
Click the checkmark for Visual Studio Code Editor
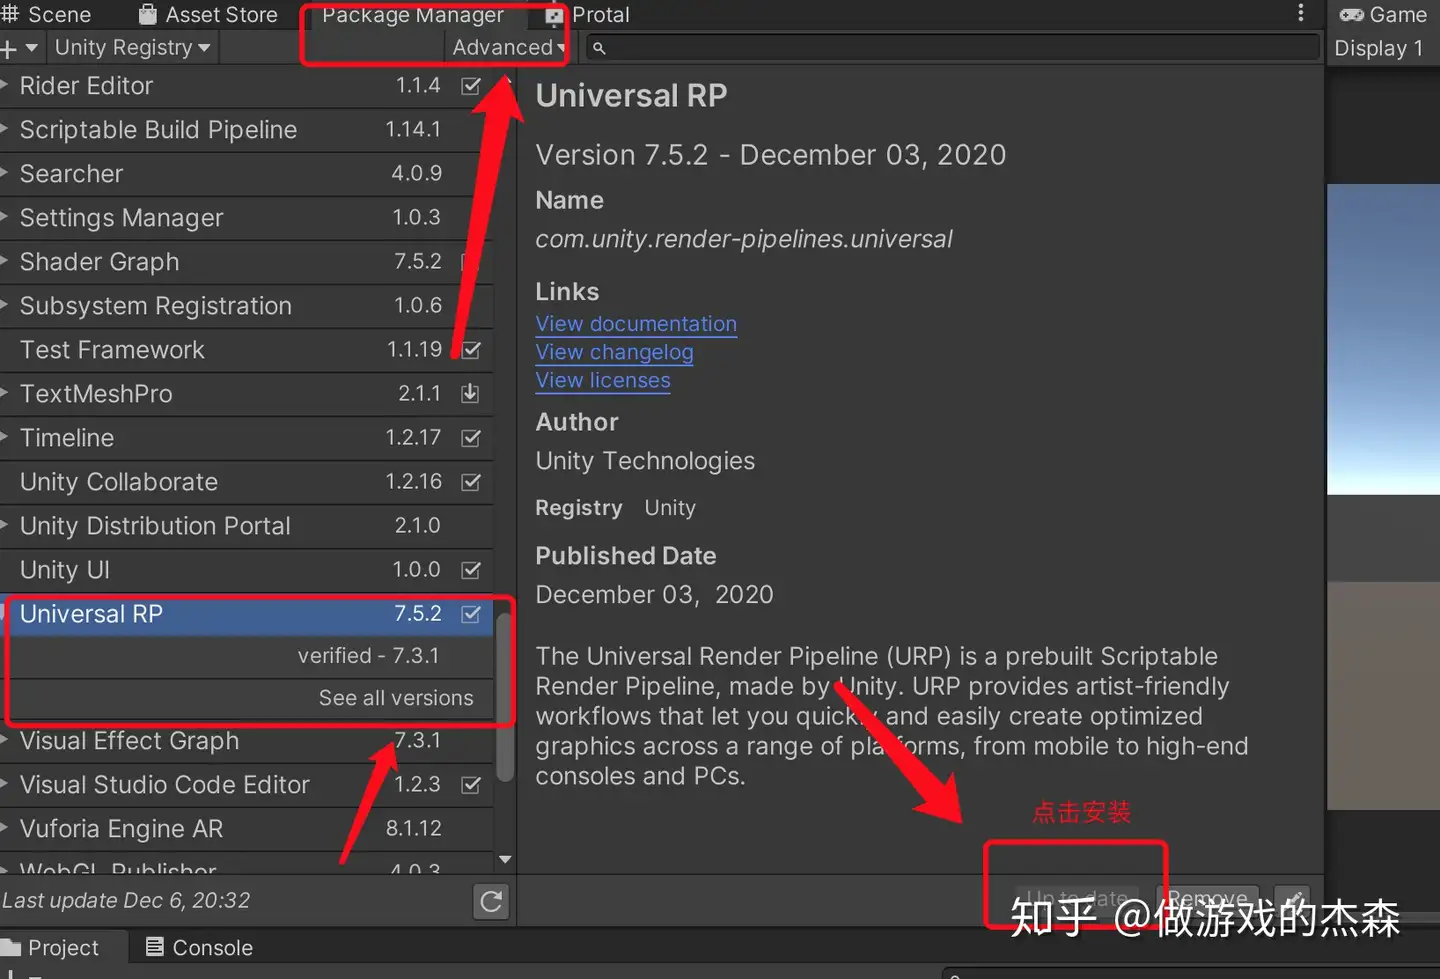[471, 785]
